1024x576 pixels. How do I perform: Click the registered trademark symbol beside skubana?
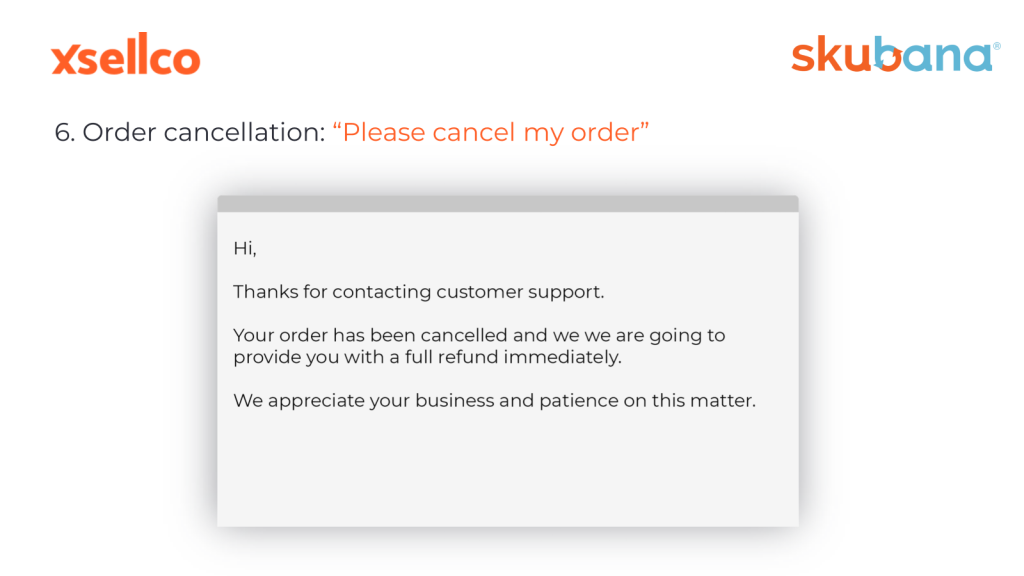pos(997,46)
